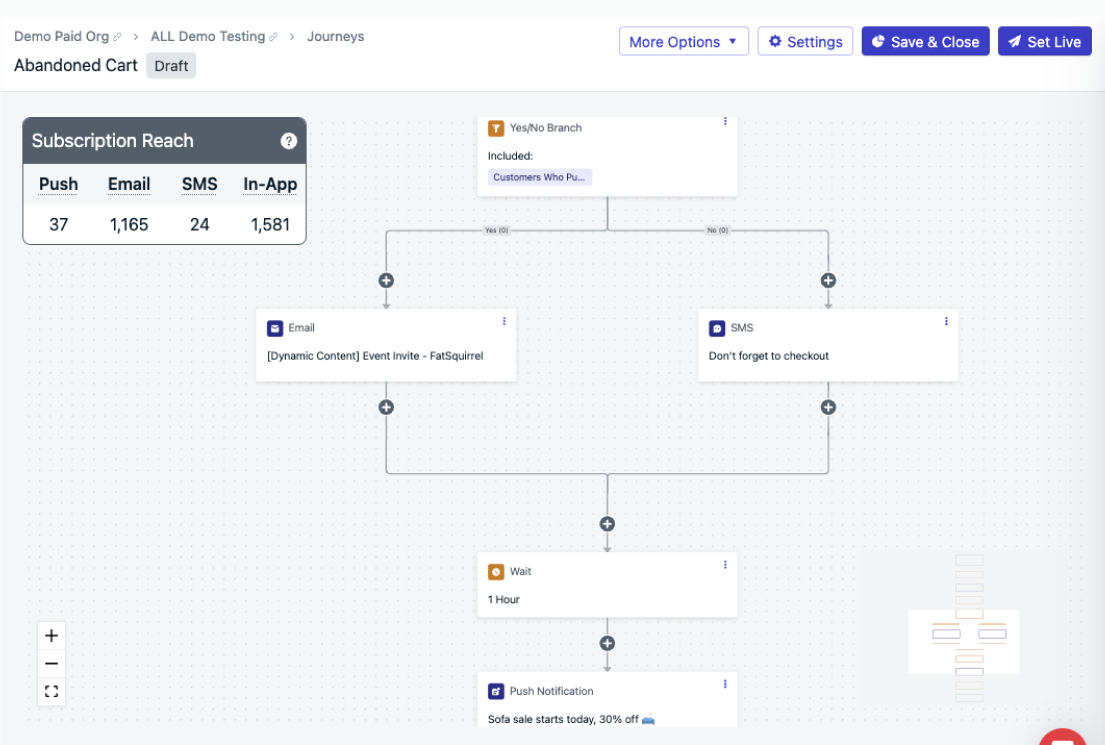Open Email node three-dot menu
The image size is (1105, 745).
point(504,321)
